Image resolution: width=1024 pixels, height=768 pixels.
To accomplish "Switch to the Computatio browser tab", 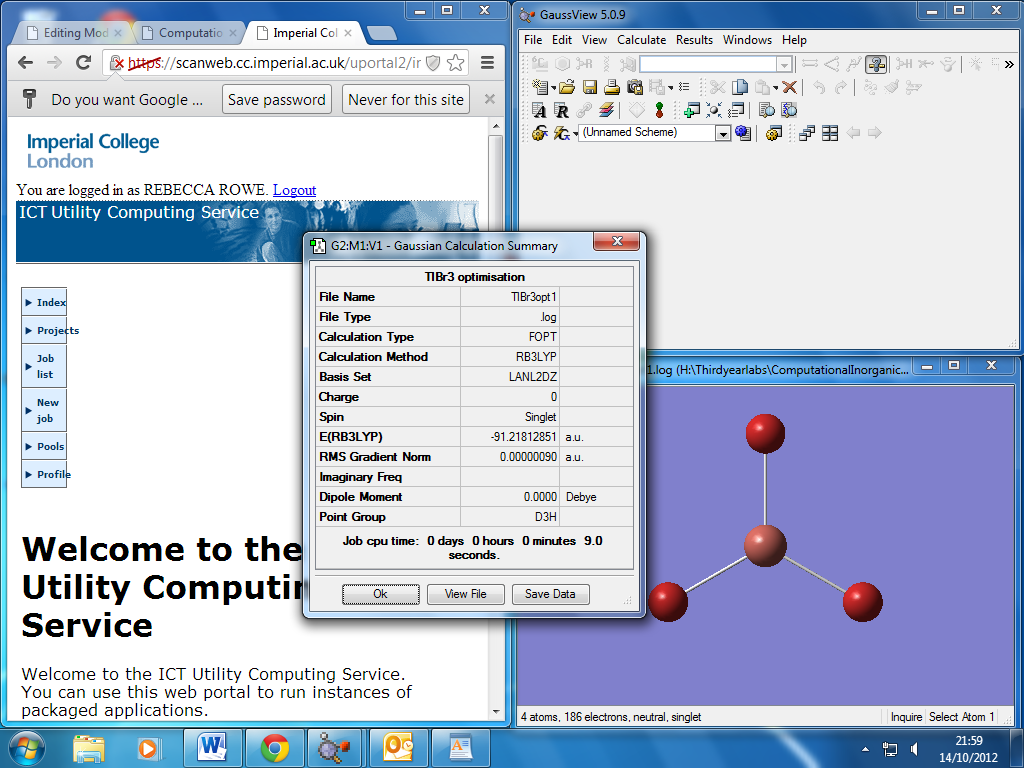I will (x=189, y=33).
